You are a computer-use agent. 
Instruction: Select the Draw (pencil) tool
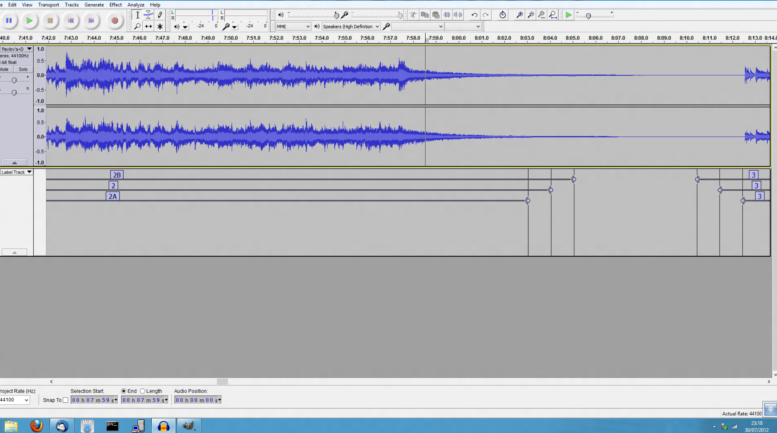160,15
